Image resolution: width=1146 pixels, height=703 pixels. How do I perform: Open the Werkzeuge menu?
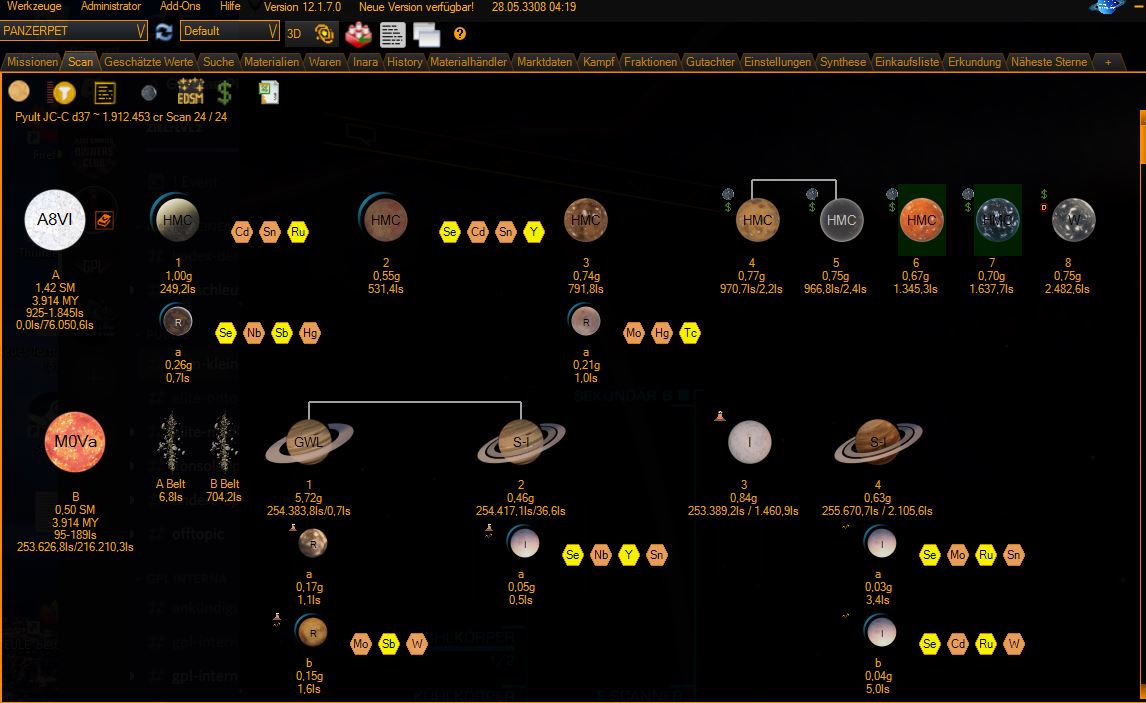(34, 7)
